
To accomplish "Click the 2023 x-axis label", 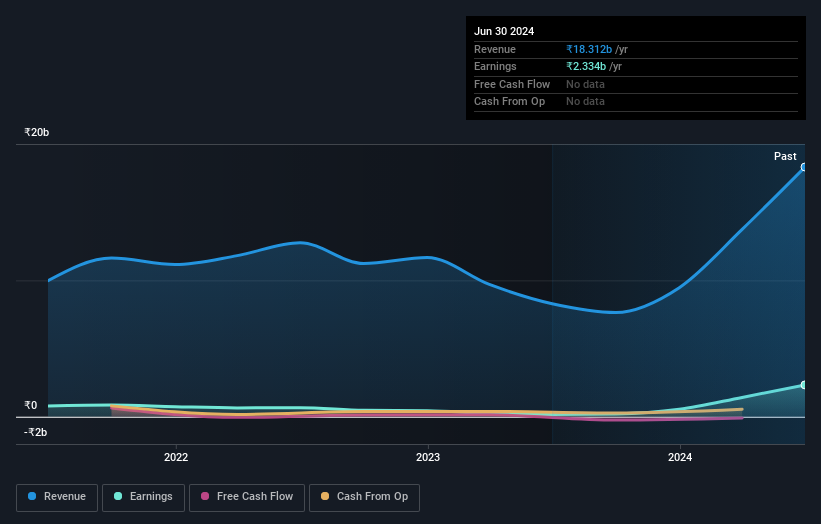I will pyautogui.click(x=428, y=457).
